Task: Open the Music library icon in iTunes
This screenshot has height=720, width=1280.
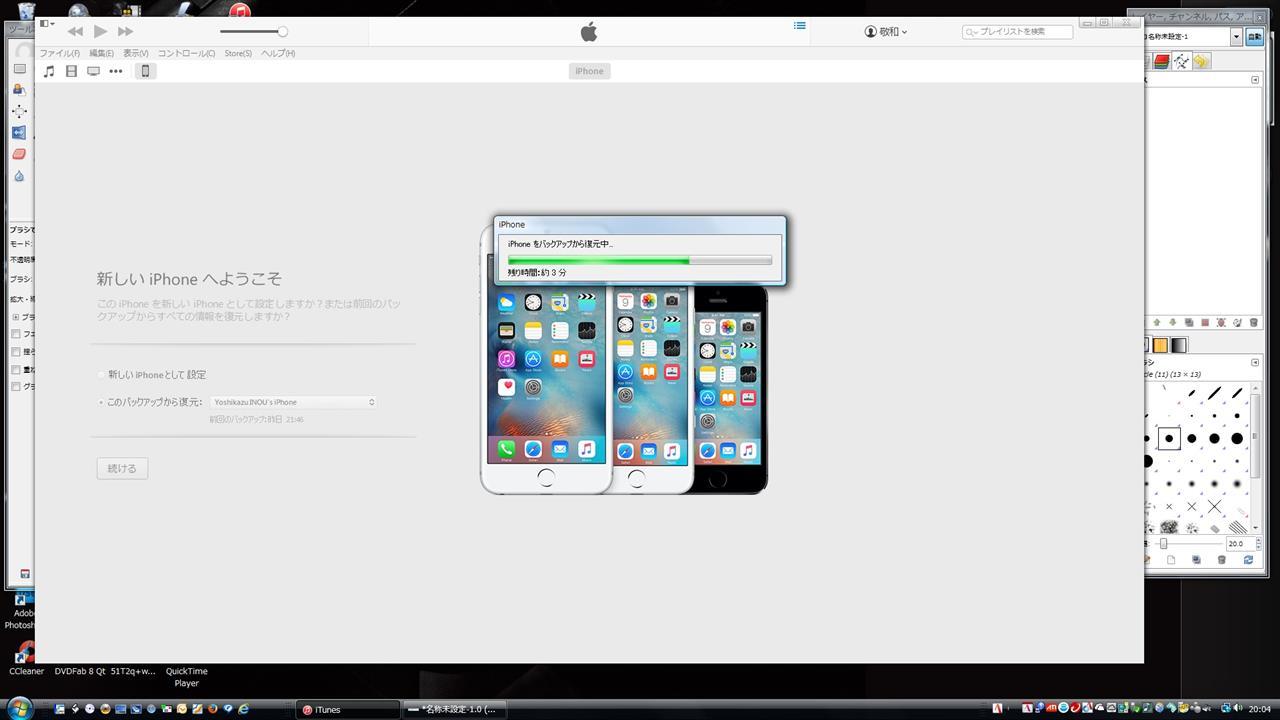Action: coord(49,71)
